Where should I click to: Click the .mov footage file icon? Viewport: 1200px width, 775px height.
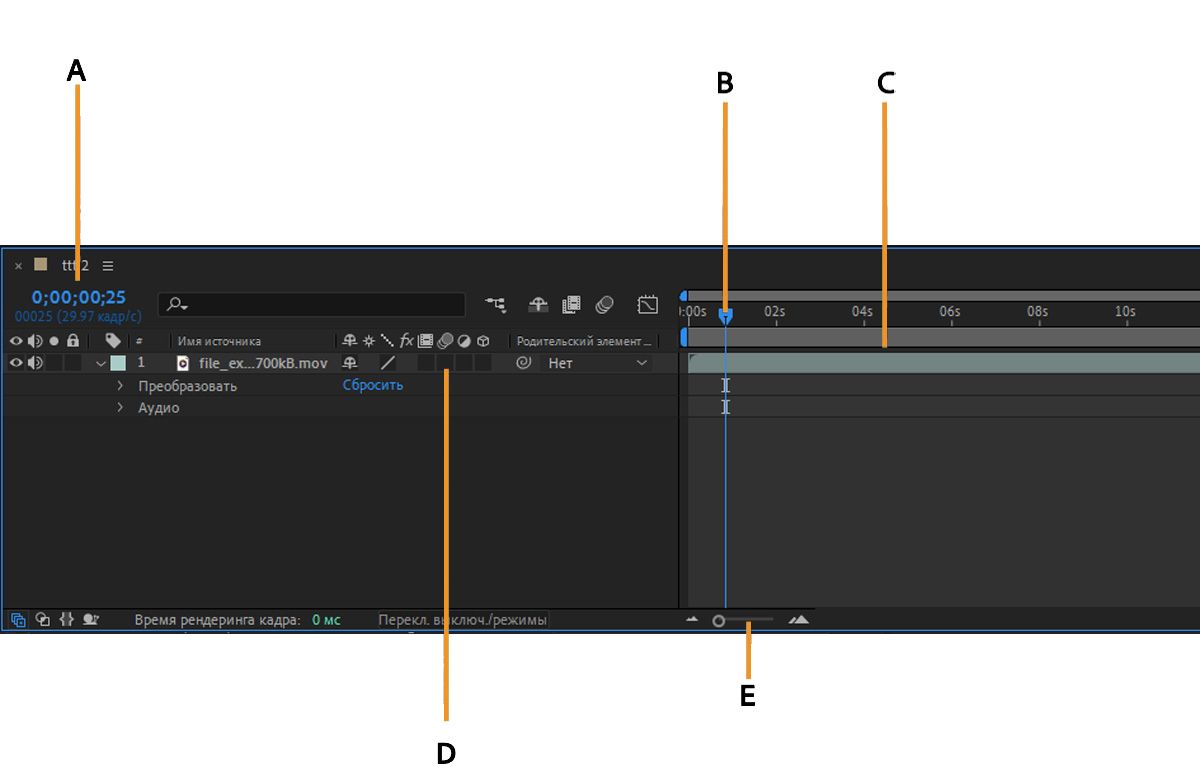pos(183,363)
